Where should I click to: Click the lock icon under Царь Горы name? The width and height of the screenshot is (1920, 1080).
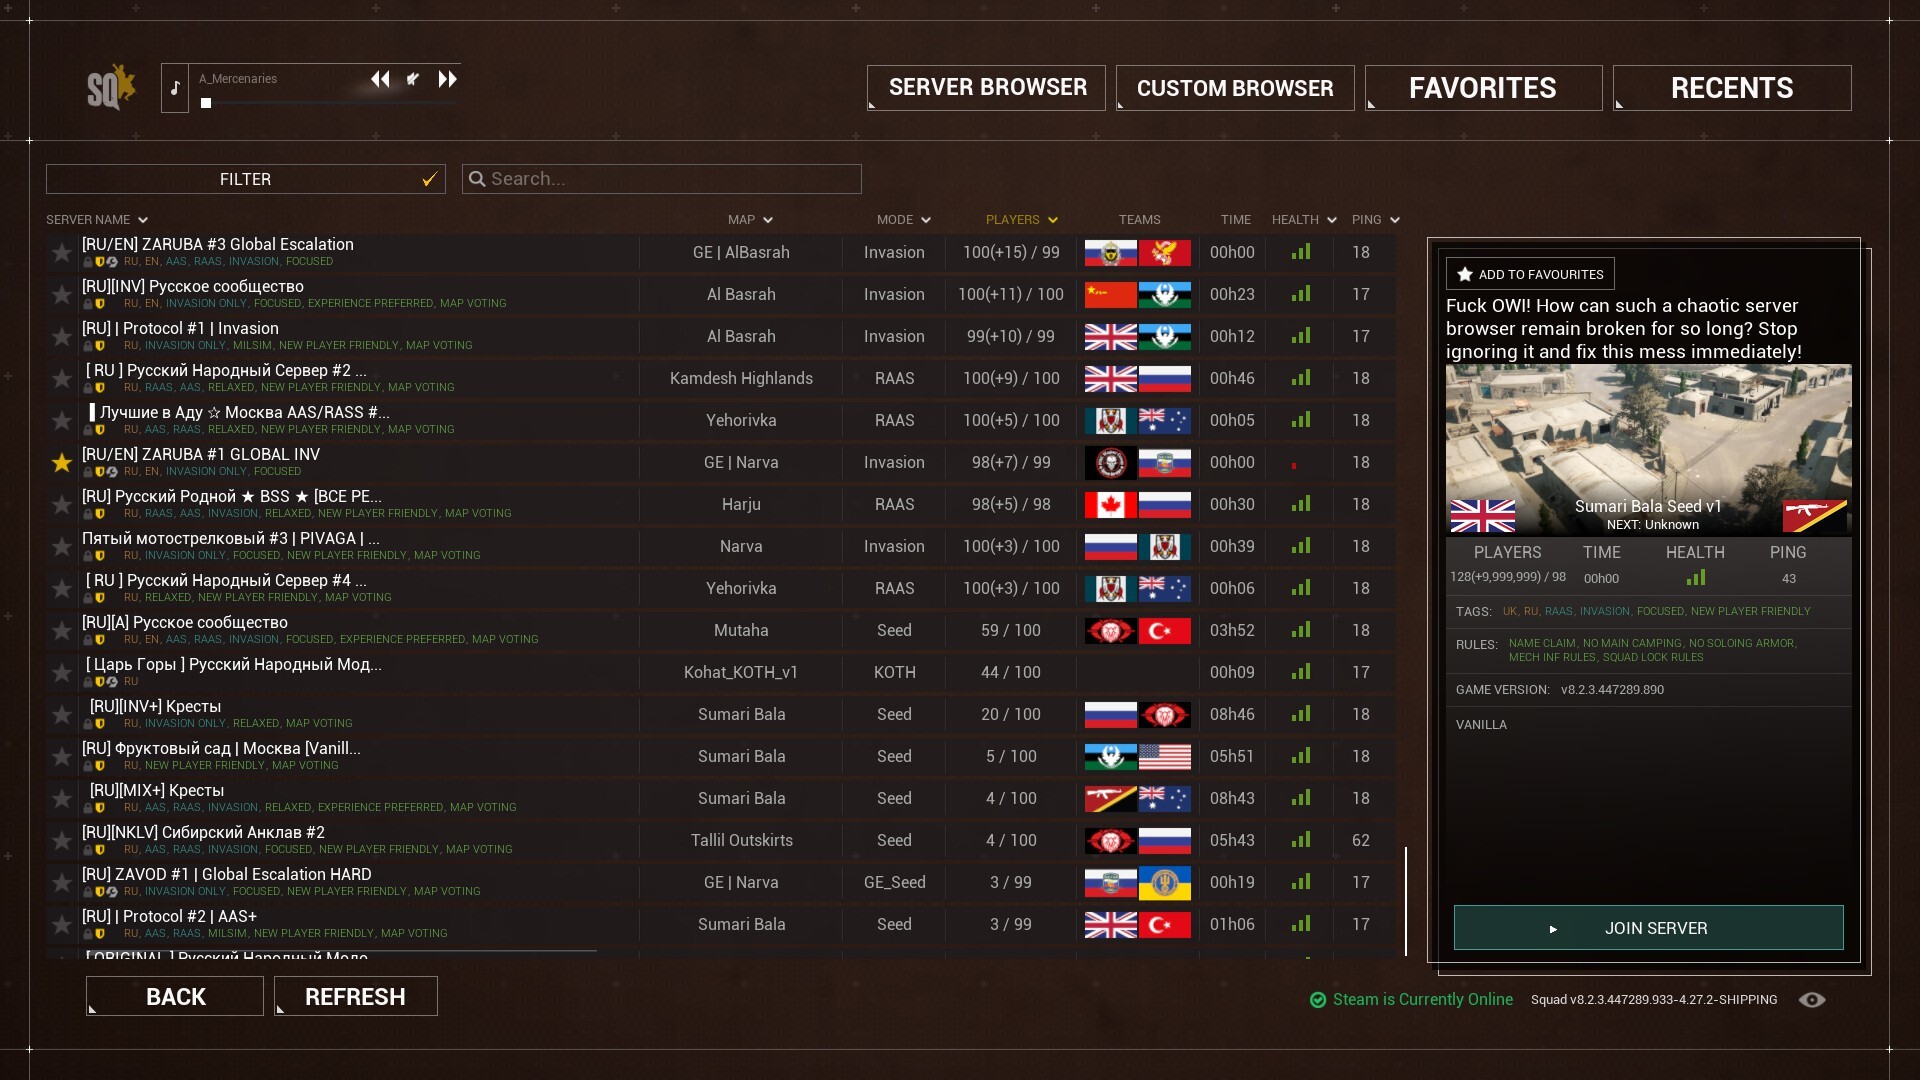point(88,682)
